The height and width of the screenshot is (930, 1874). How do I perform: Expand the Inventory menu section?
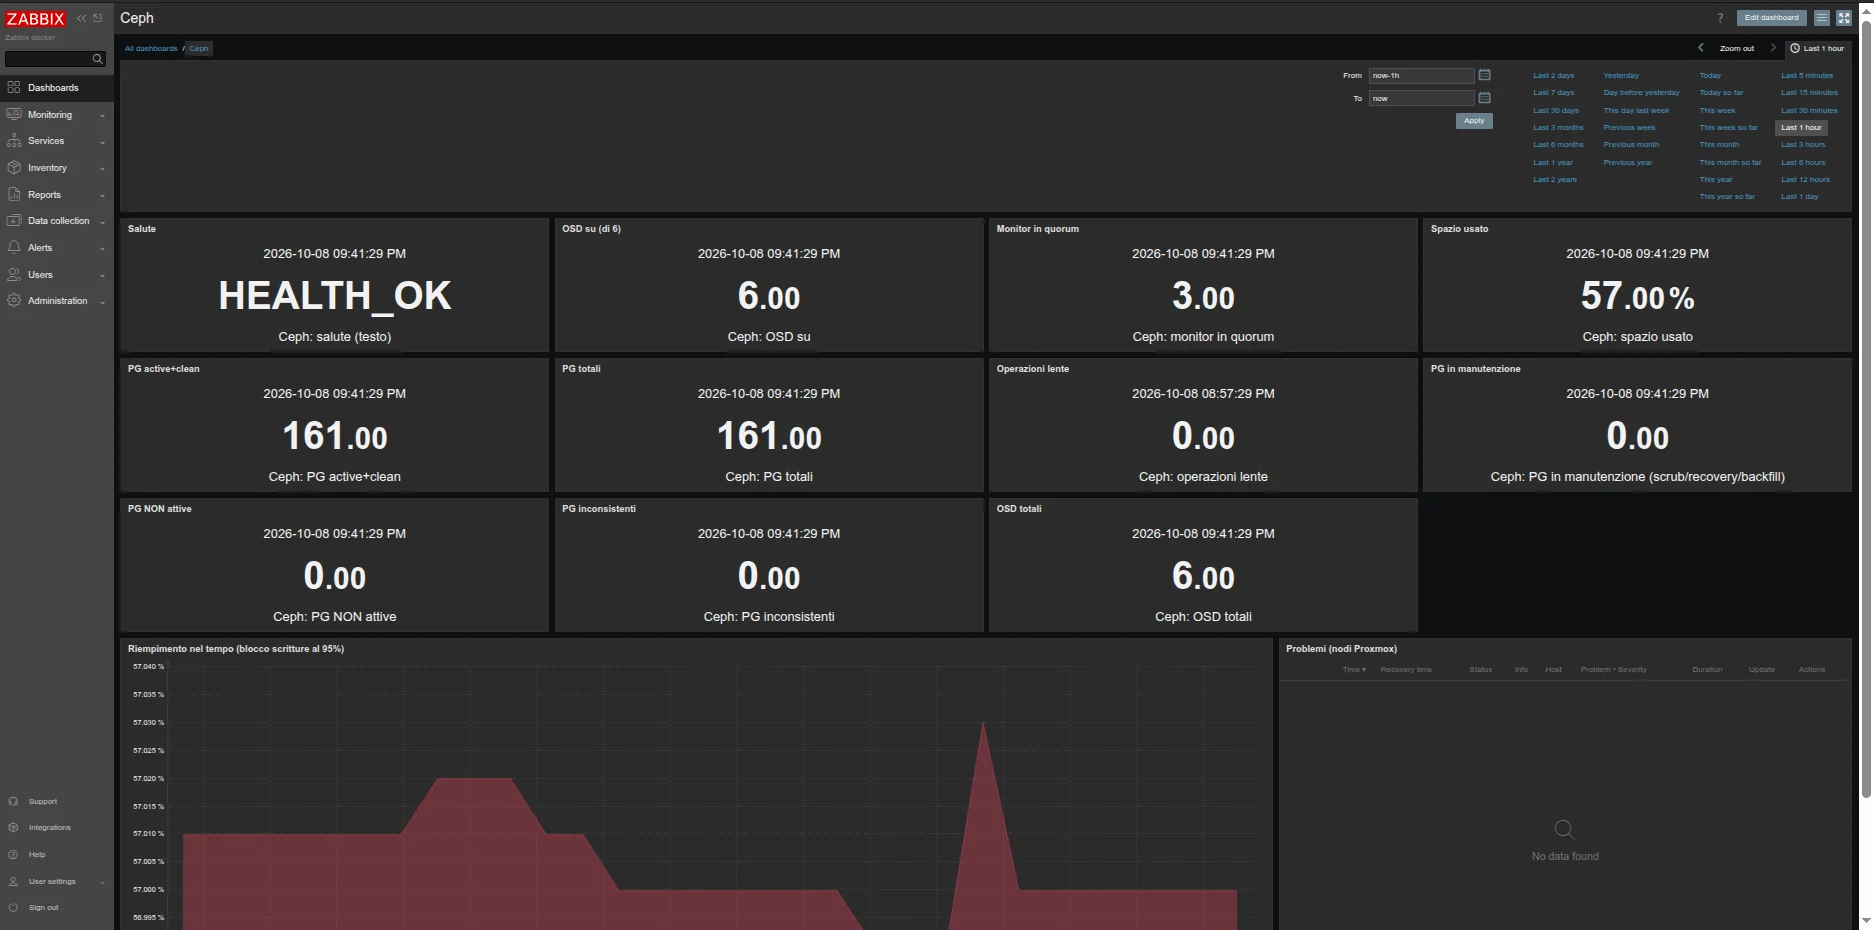click(x=57, y=168)
